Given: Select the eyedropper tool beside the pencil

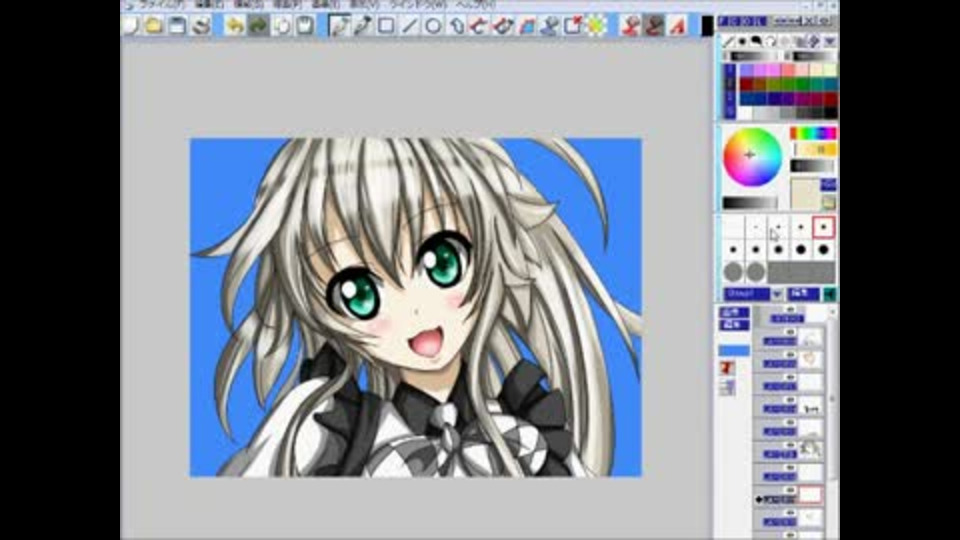Looking at the screenshot, I should [362, 26].
